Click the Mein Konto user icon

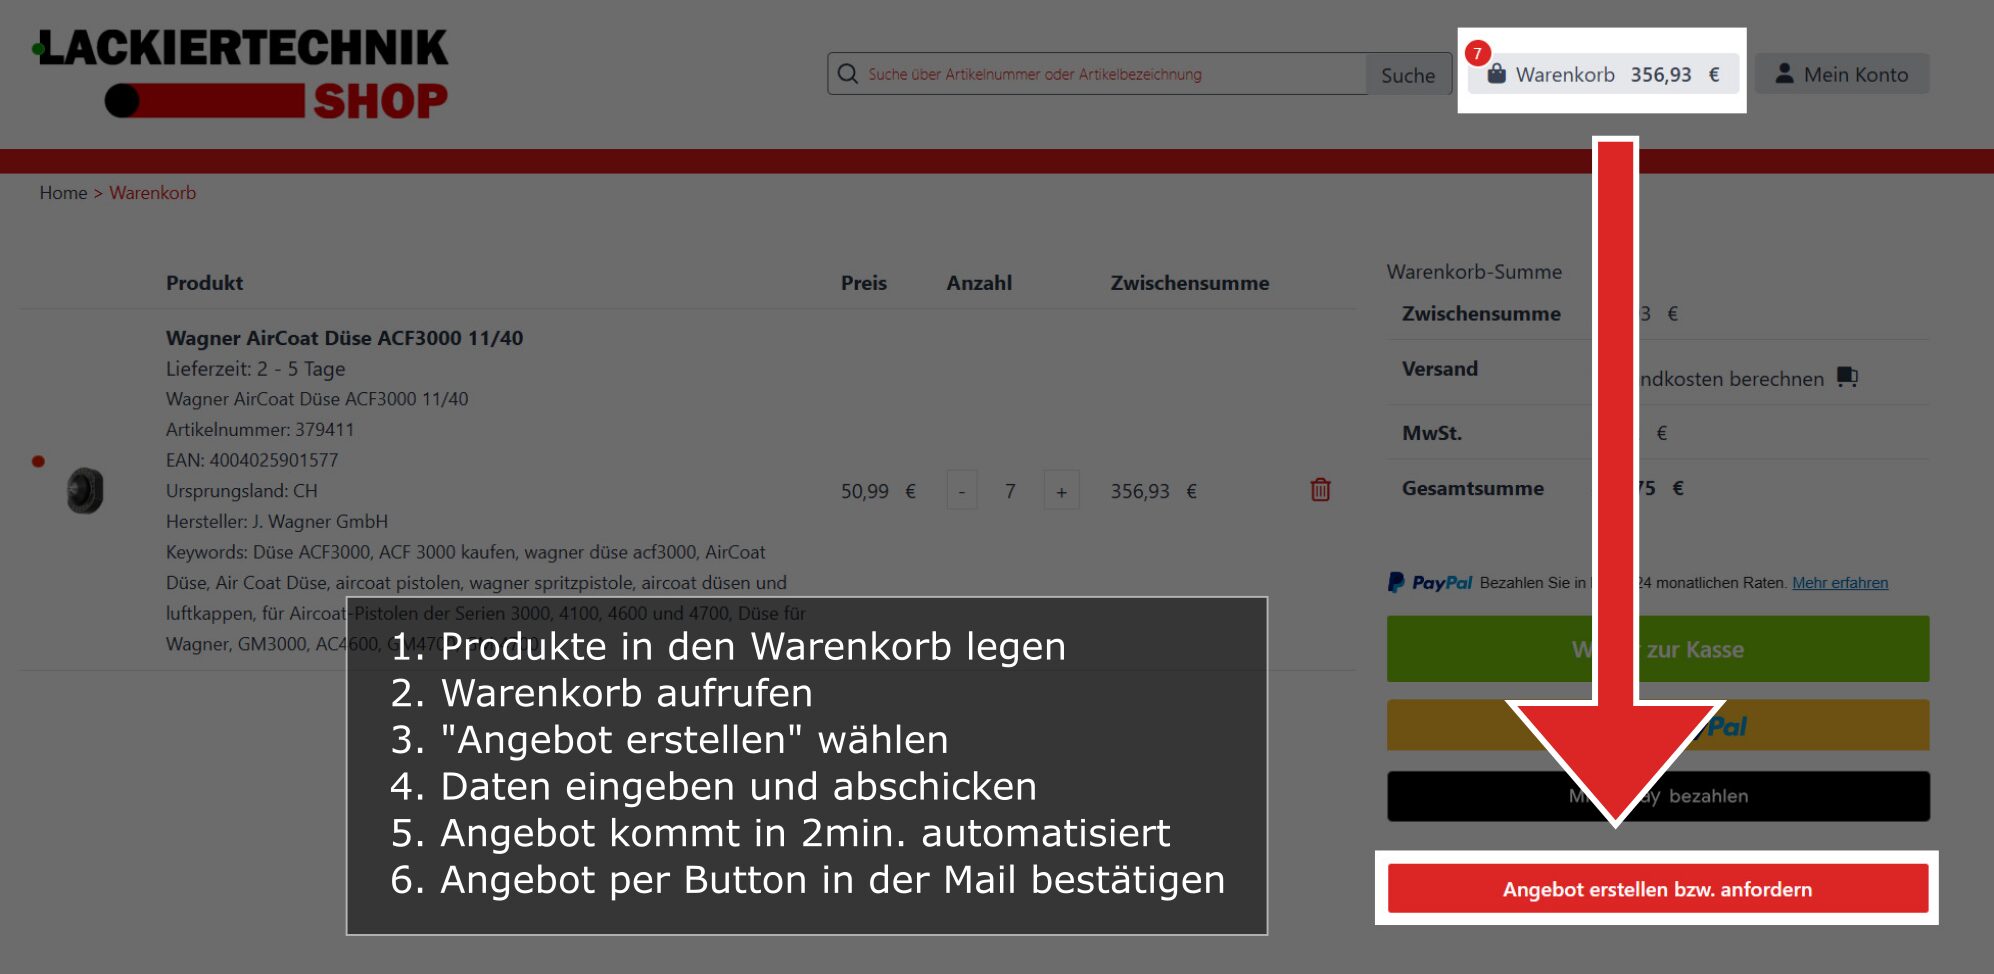click(1784, 74)
